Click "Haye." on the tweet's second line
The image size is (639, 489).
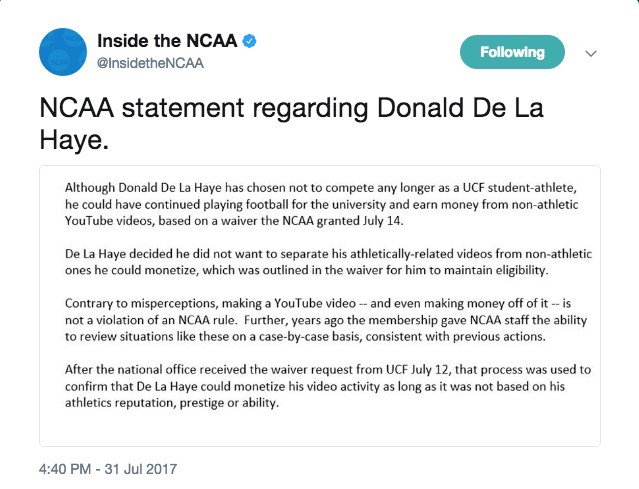(73, 141)
